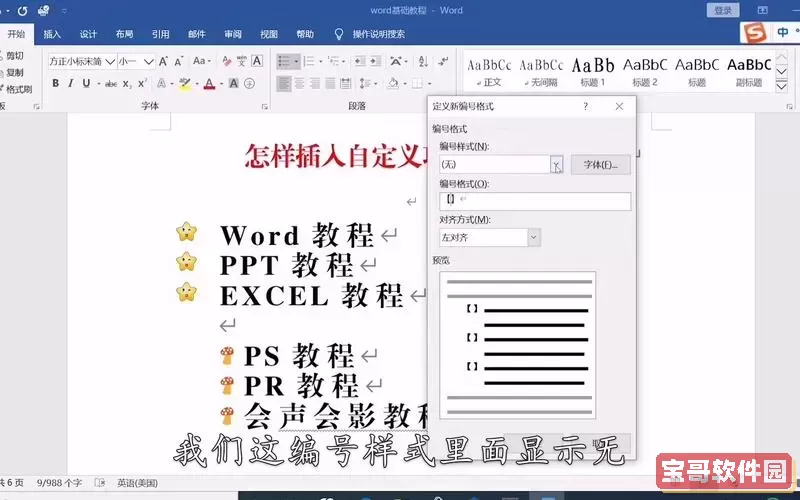Image resolution: width=800 pixels, height=500 pixels.
Task: Apply distributed alignment icon
Action: click(346, 83)
